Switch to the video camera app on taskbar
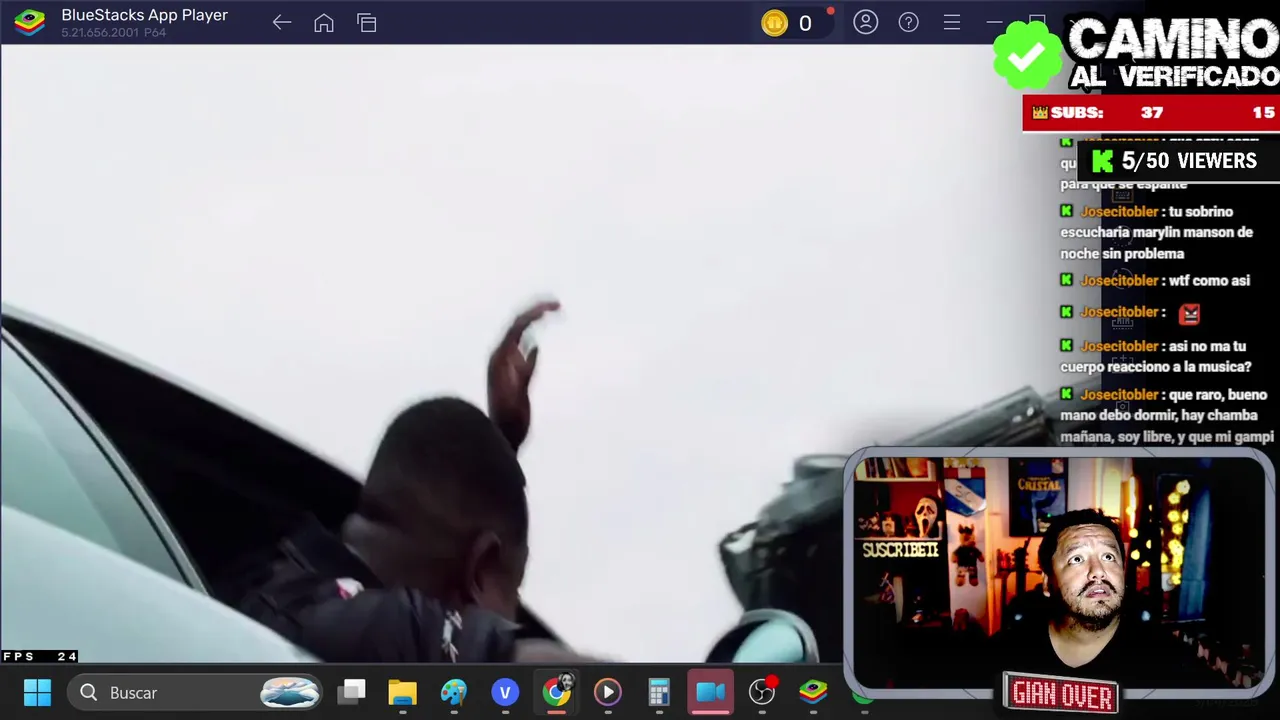This screenshot has width=1280, height=720. [711, 692]
